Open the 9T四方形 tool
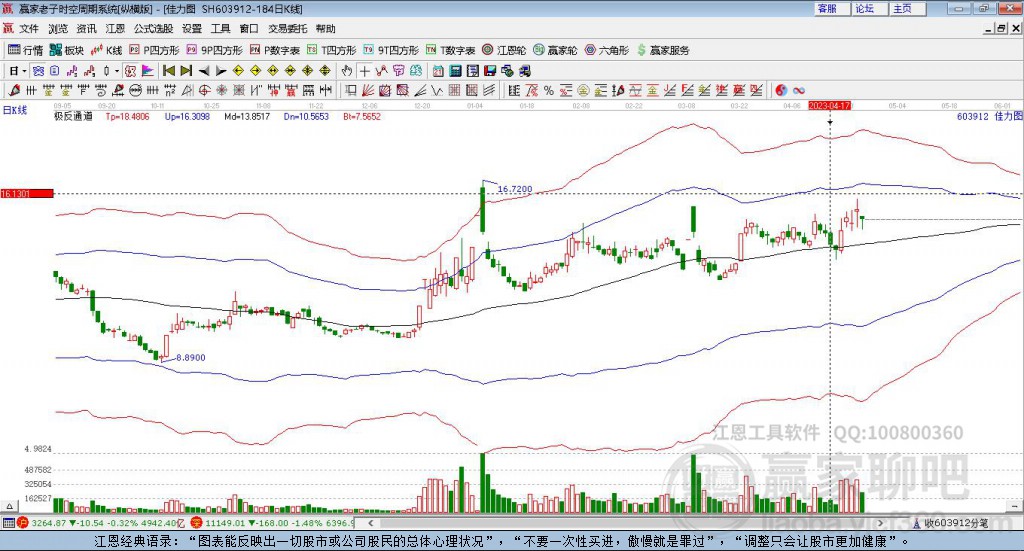 tap(391, 50)
